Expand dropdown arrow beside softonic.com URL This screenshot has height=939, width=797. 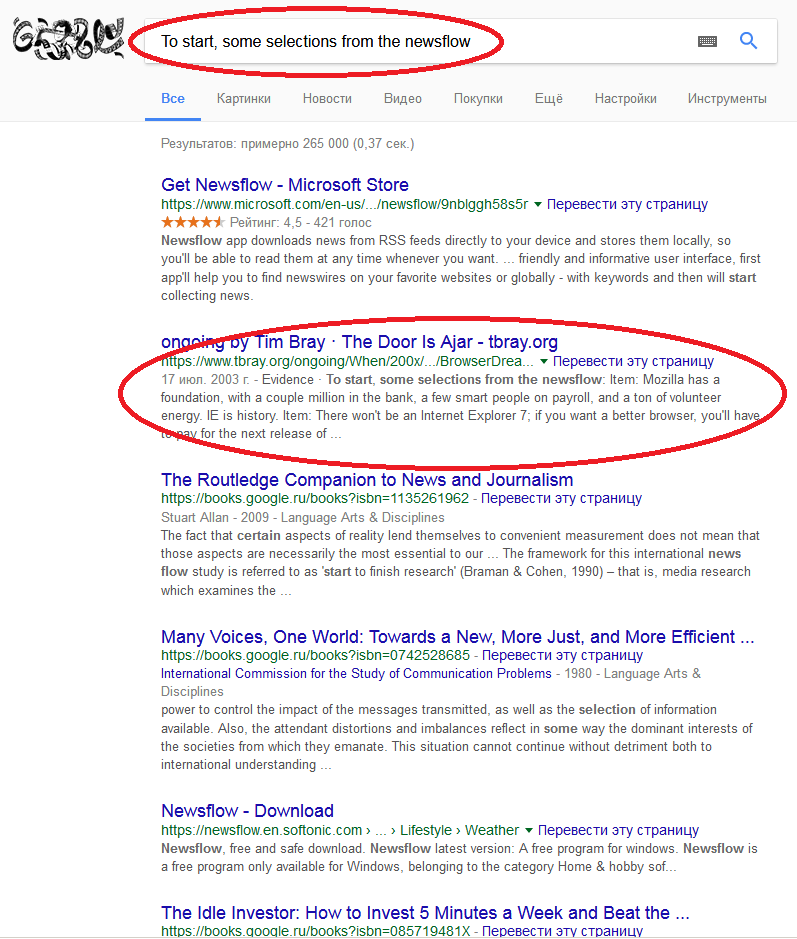point(529,831)
